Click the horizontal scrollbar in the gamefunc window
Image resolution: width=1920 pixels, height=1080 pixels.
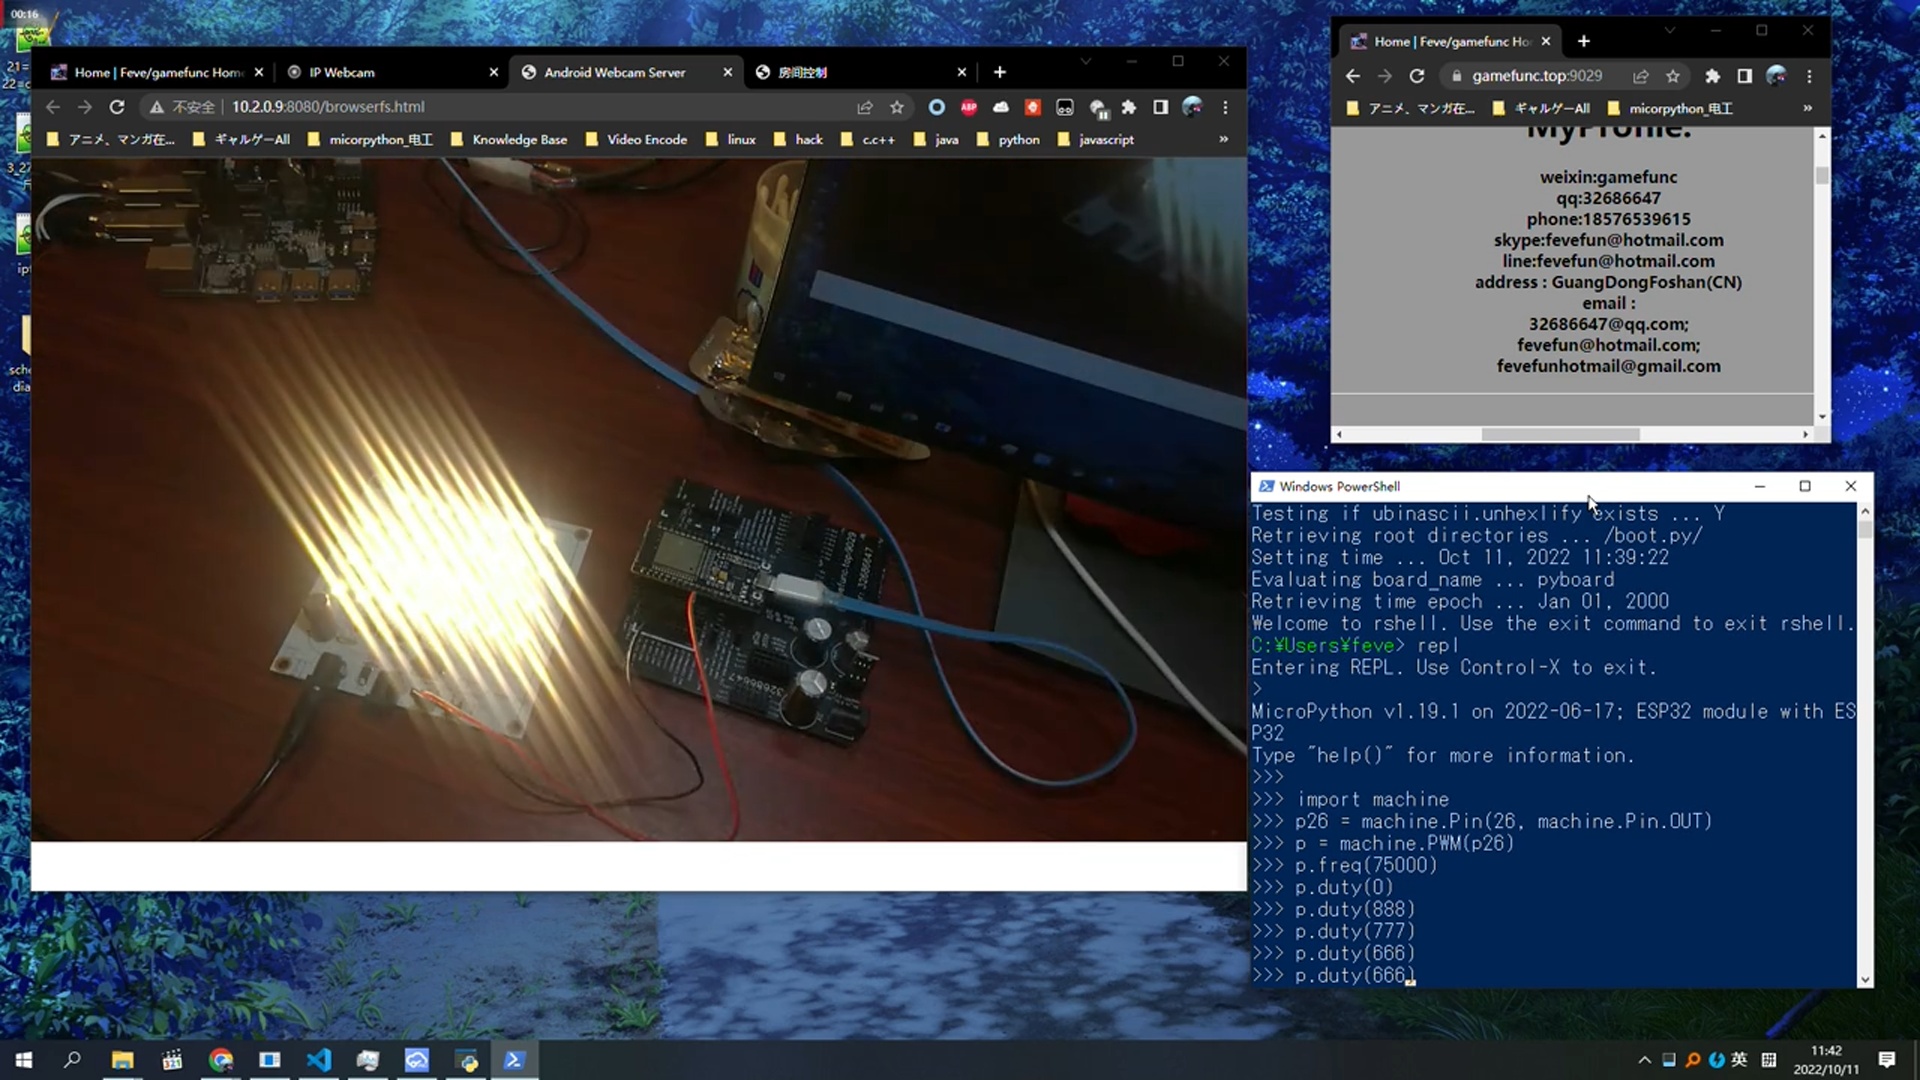1560,434
